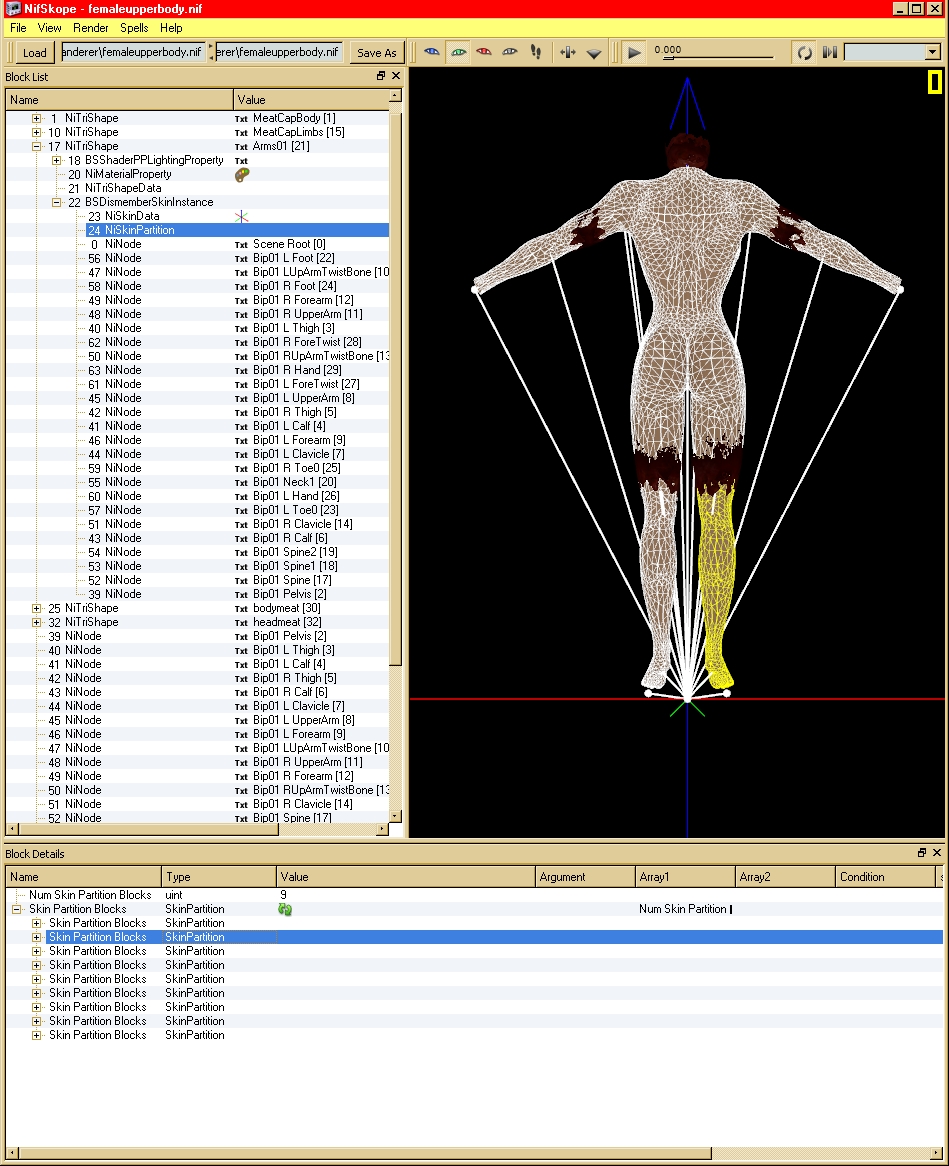The image size is (949, 1166).
Task: Expand the 10 NiTriShape node
Action: point(36,132)
